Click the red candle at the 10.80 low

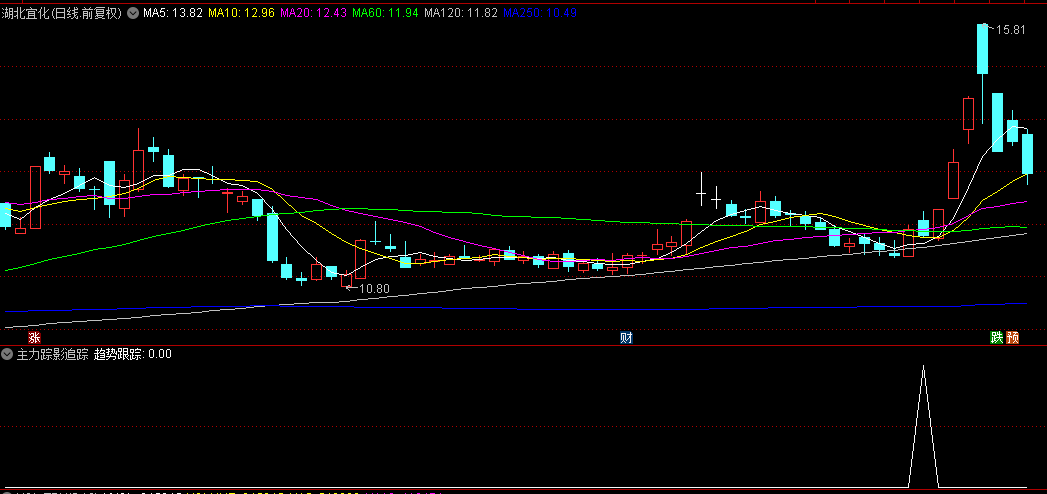pyautogui.click(x=346, y=280)
